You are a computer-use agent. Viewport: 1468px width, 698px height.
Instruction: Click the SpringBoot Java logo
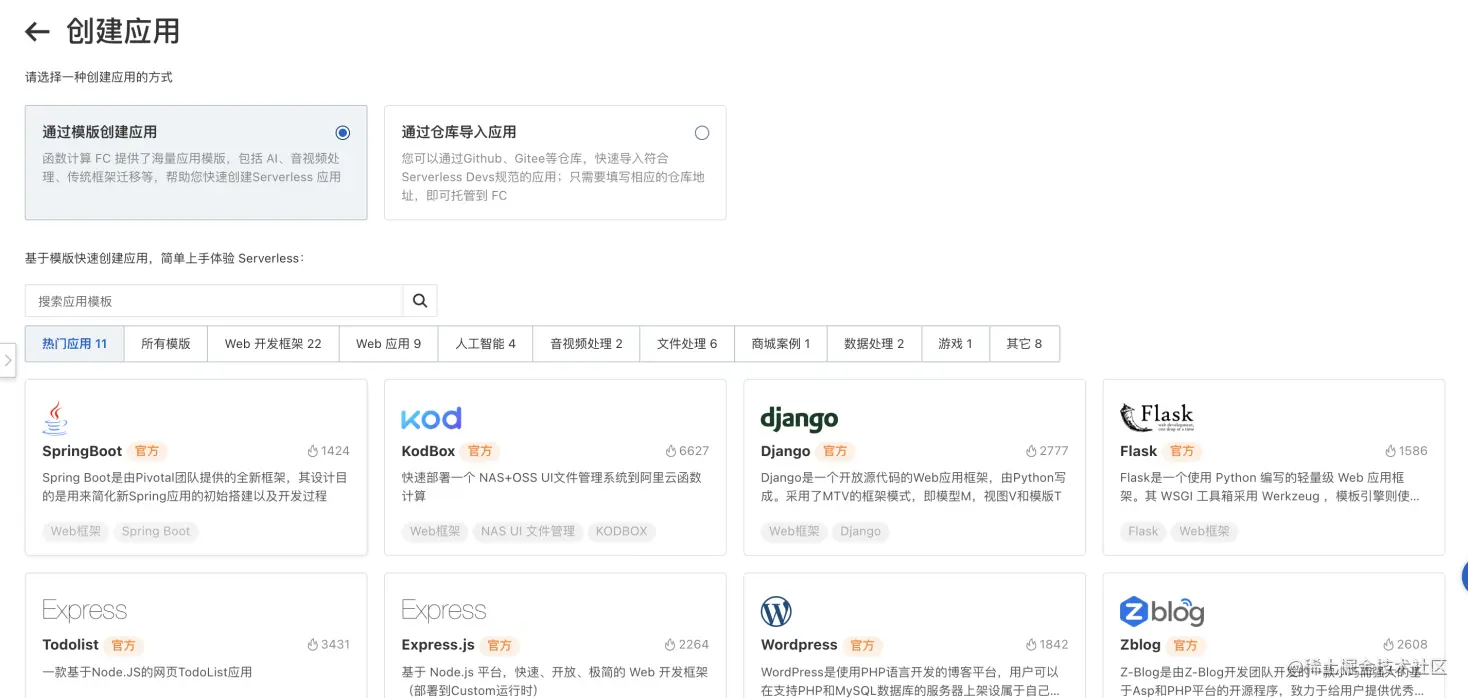click(x=55, y=418)
